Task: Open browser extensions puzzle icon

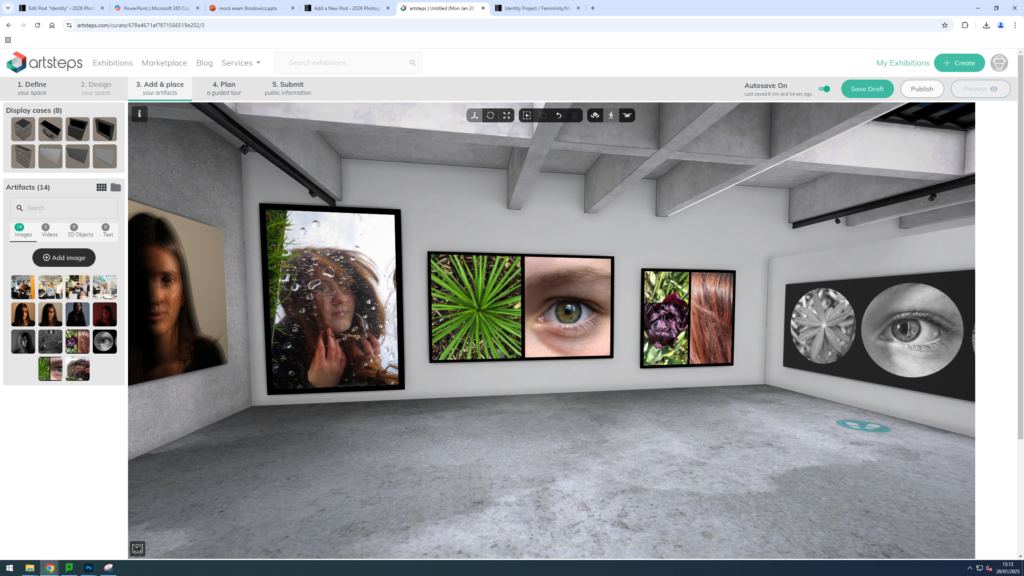Action: [x=965, y=25]
